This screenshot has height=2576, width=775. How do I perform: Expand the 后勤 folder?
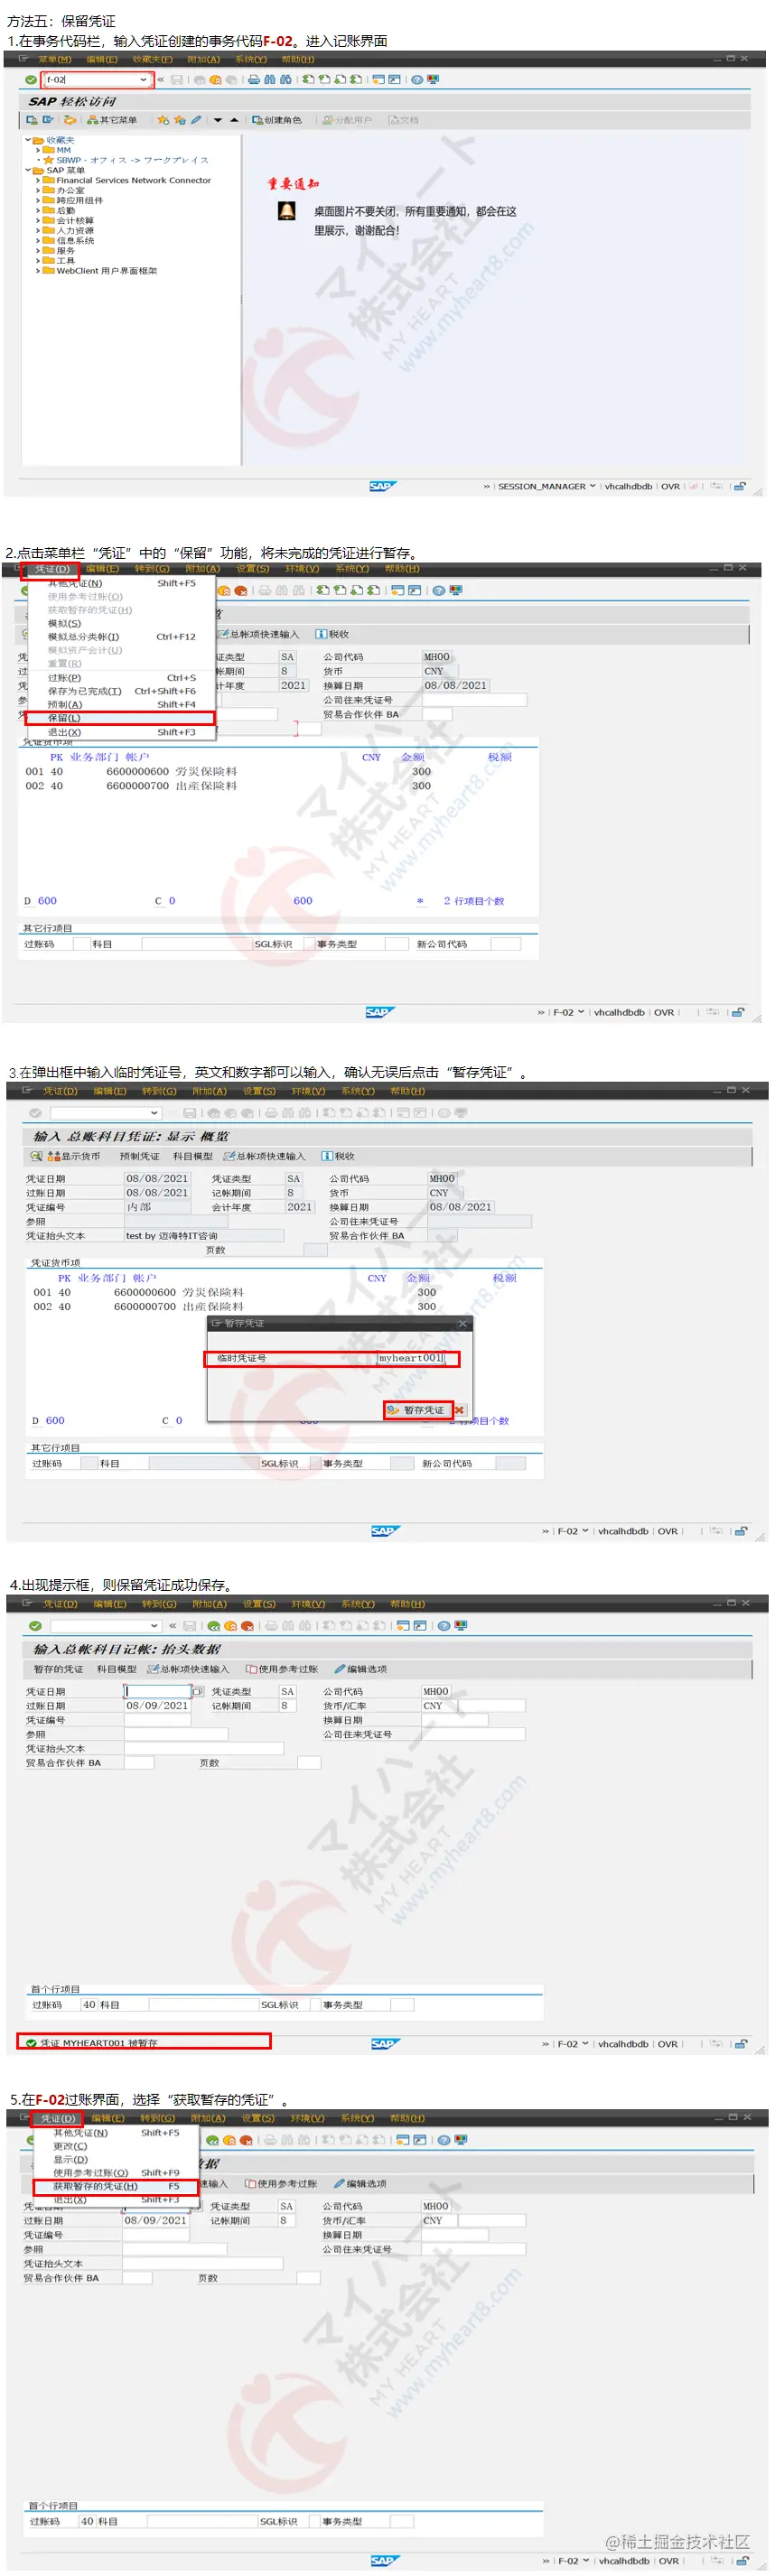click(38, 210)
